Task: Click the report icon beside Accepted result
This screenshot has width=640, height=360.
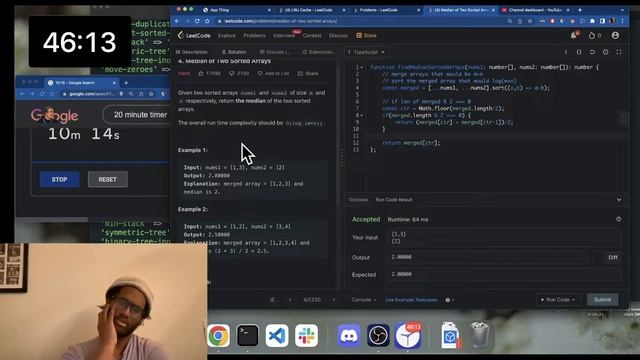Action: coord(619,219)
